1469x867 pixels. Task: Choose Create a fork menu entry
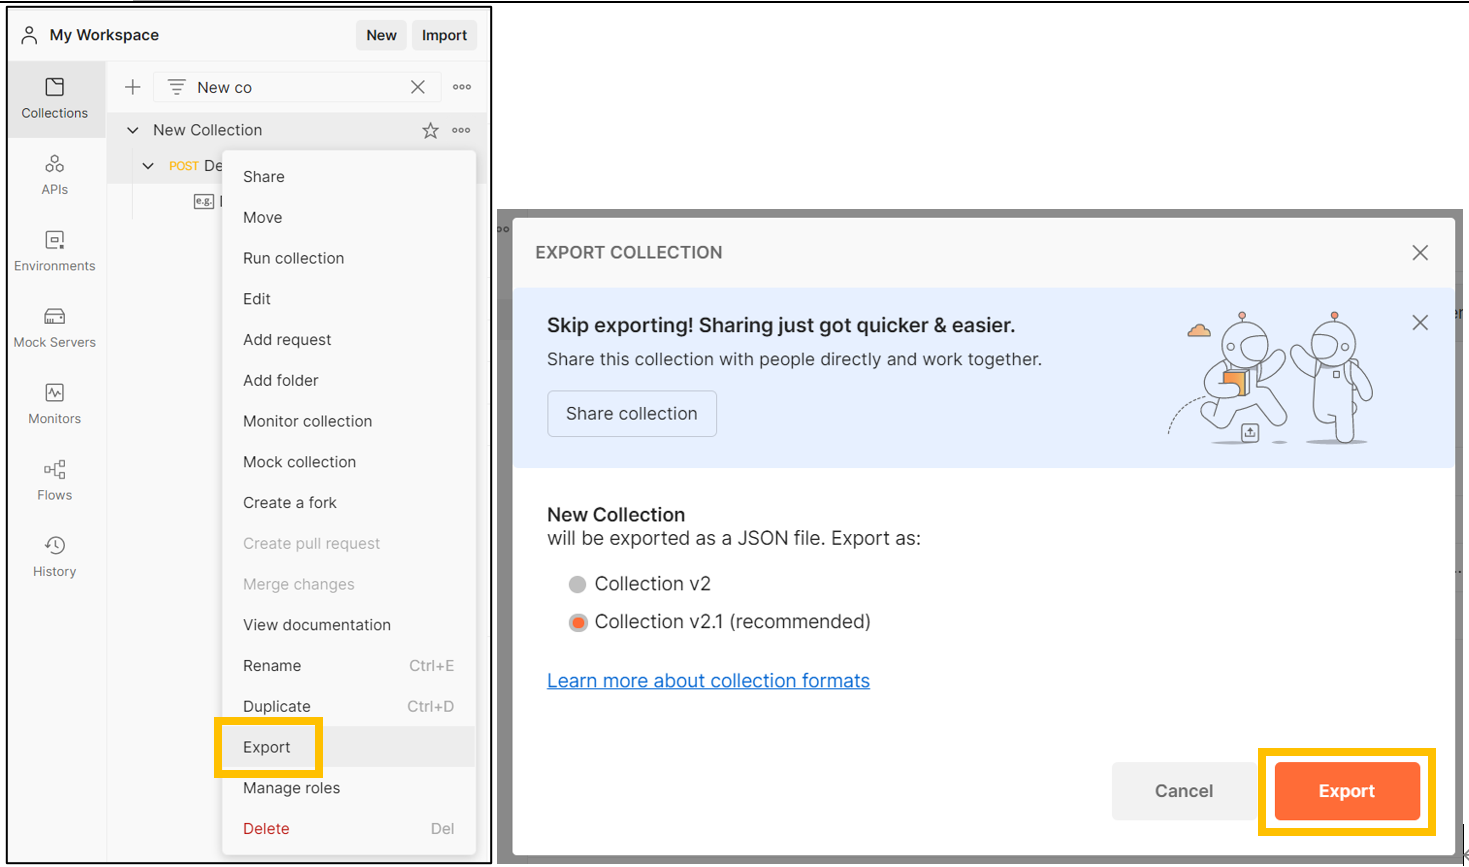(x=348, y=503)
